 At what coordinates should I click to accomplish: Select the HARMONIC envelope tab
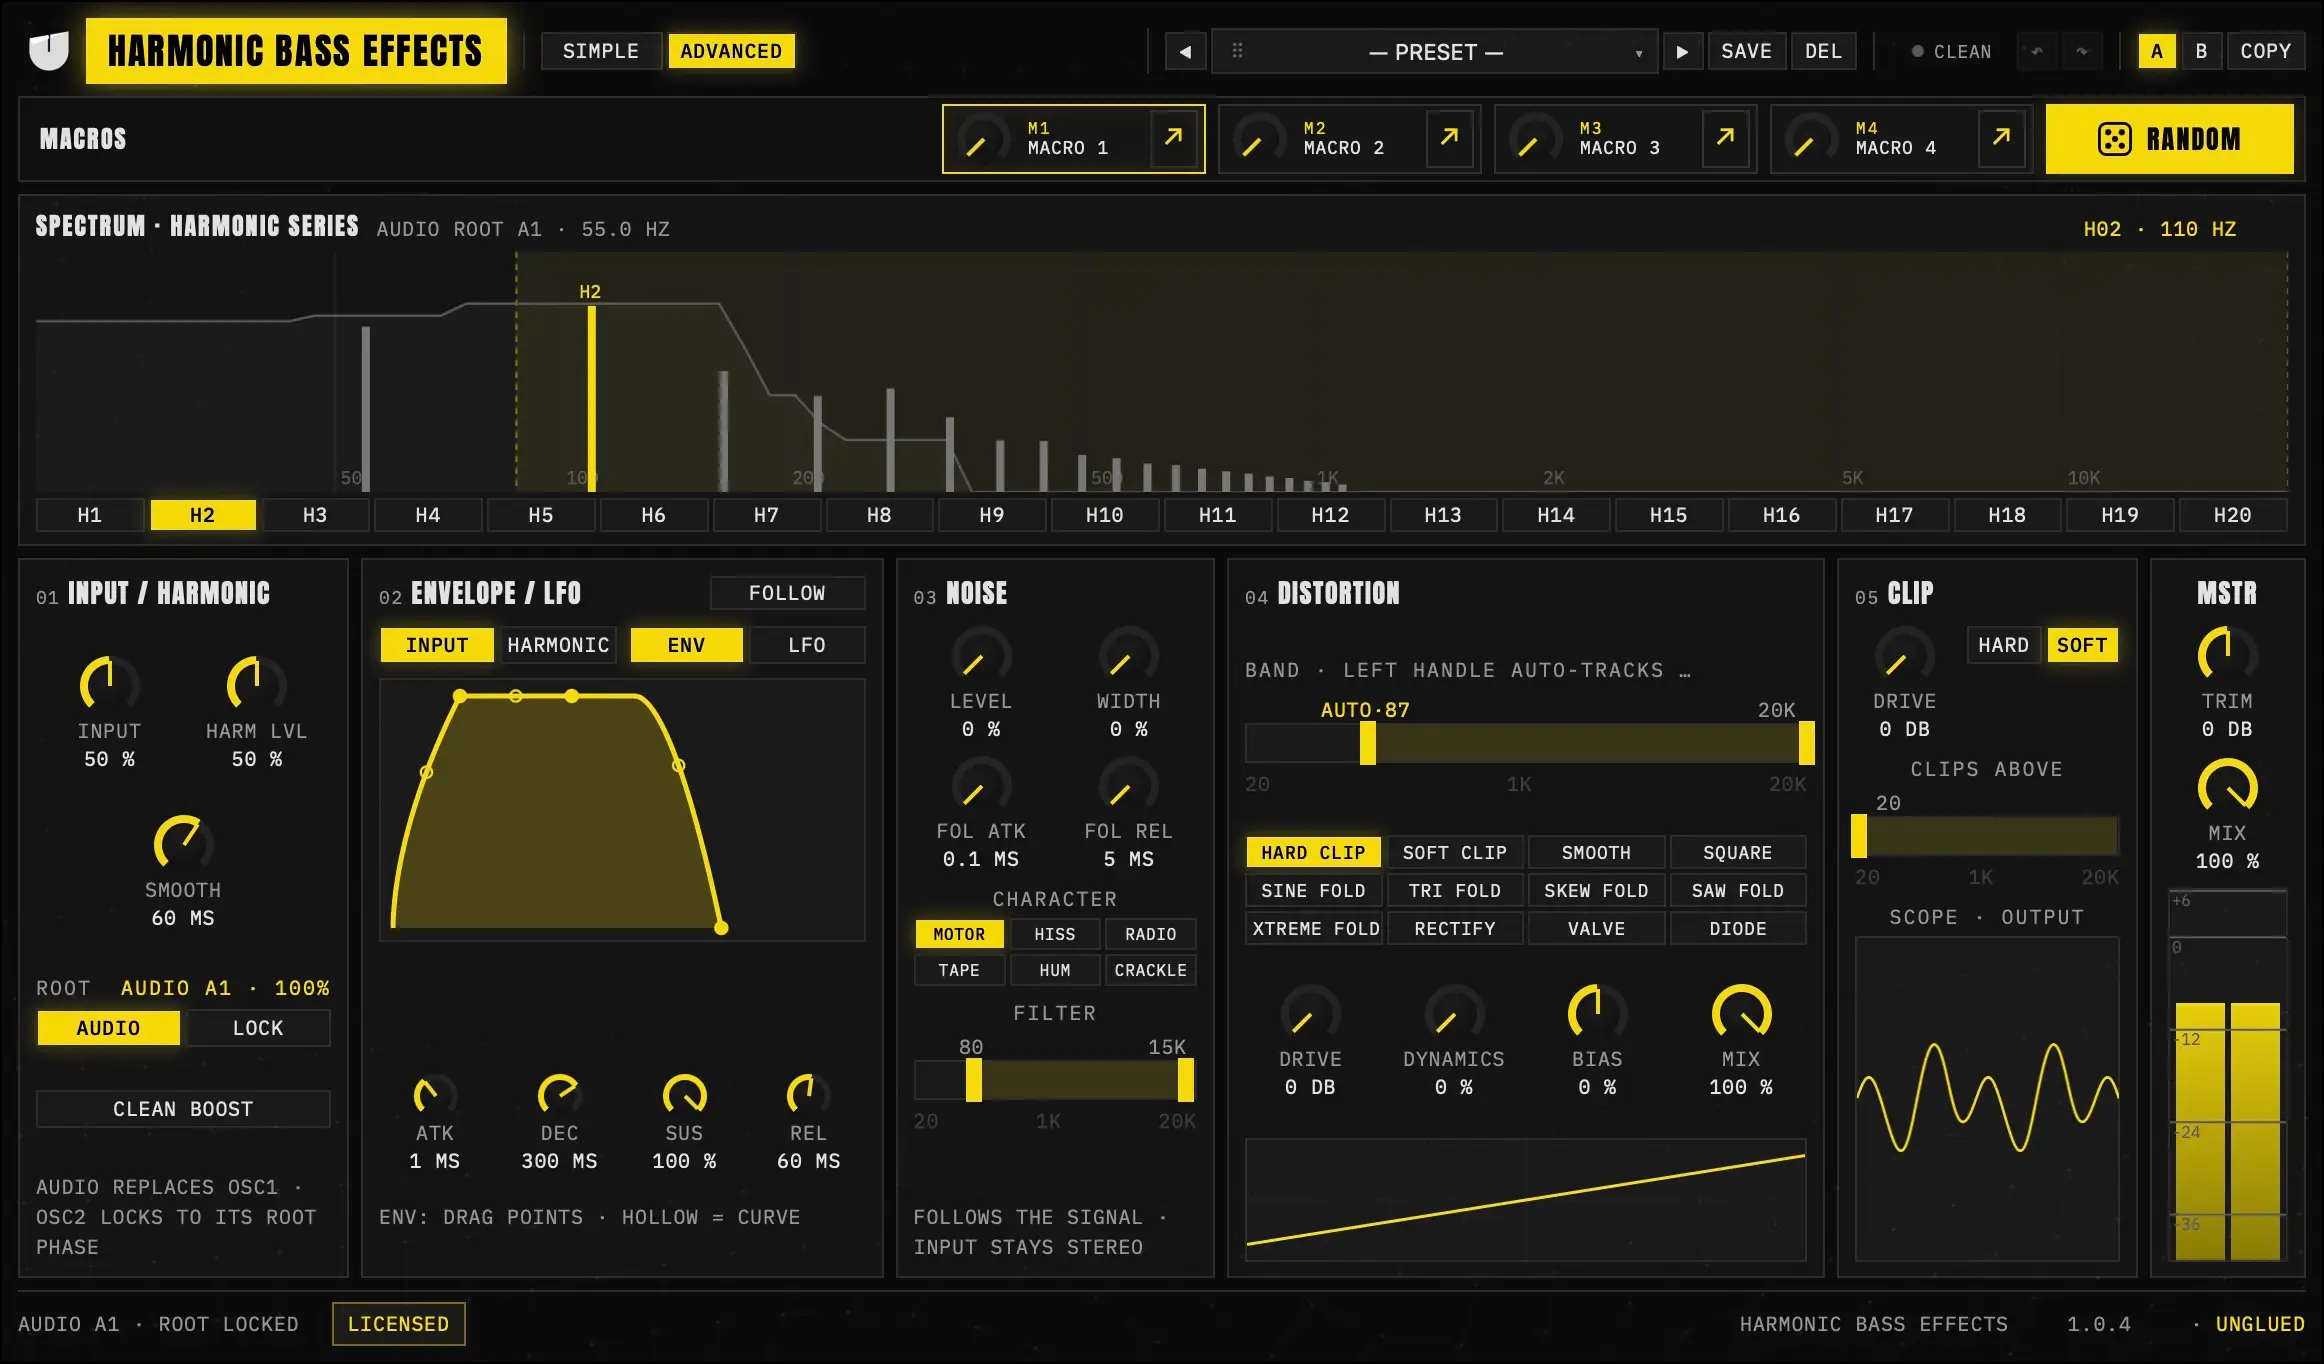click(558, 645)
